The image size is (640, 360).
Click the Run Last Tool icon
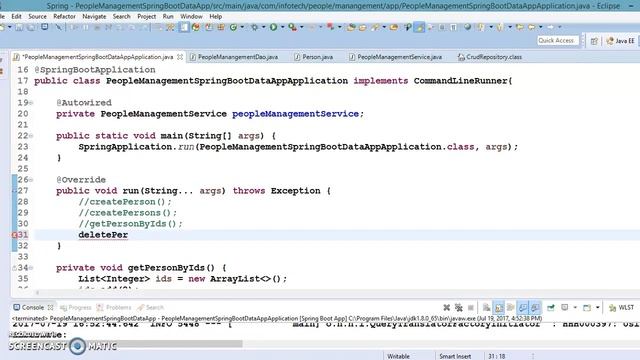(x=293, y=27)
